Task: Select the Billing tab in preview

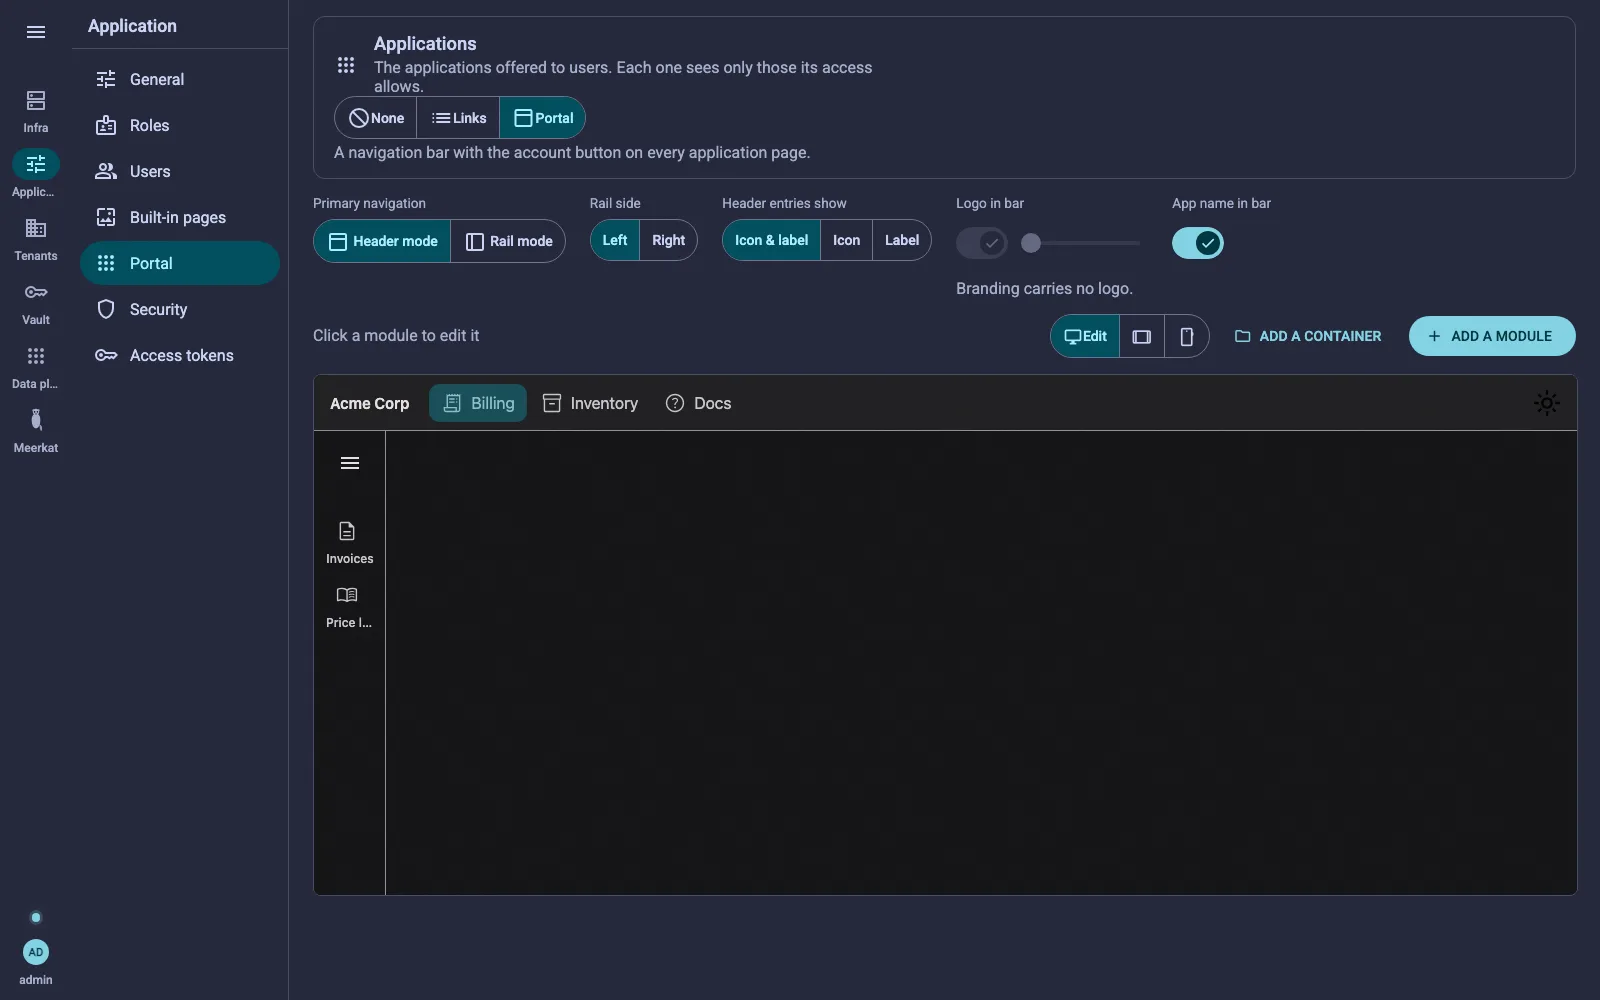Action: click(x=478, y=403)
